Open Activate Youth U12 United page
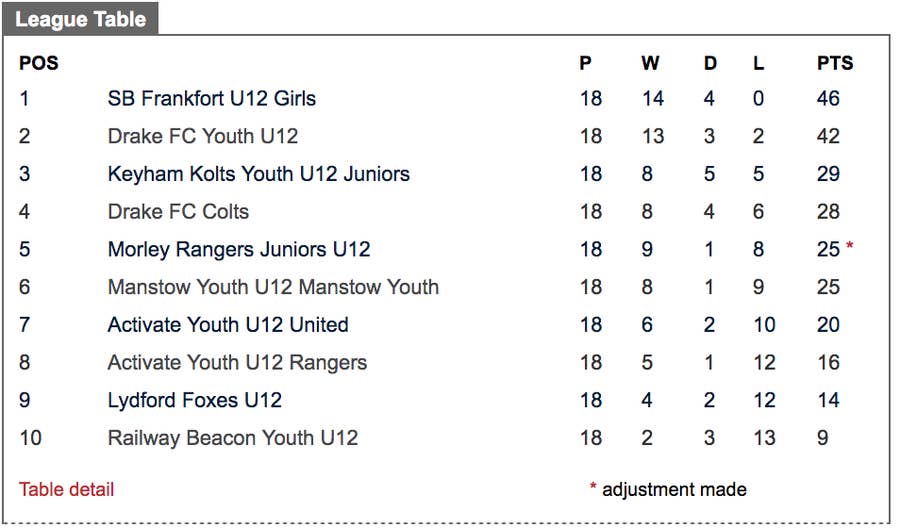 click(228, 325)
